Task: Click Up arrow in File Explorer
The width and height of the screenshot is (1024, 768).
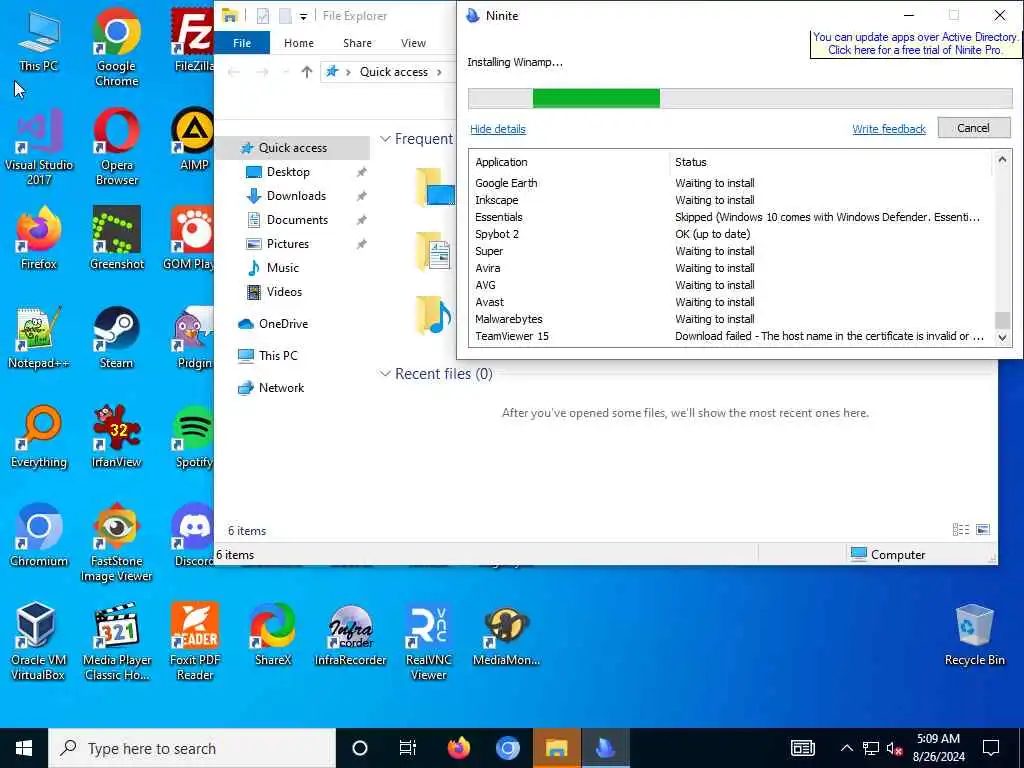Action: click(307, 72)
